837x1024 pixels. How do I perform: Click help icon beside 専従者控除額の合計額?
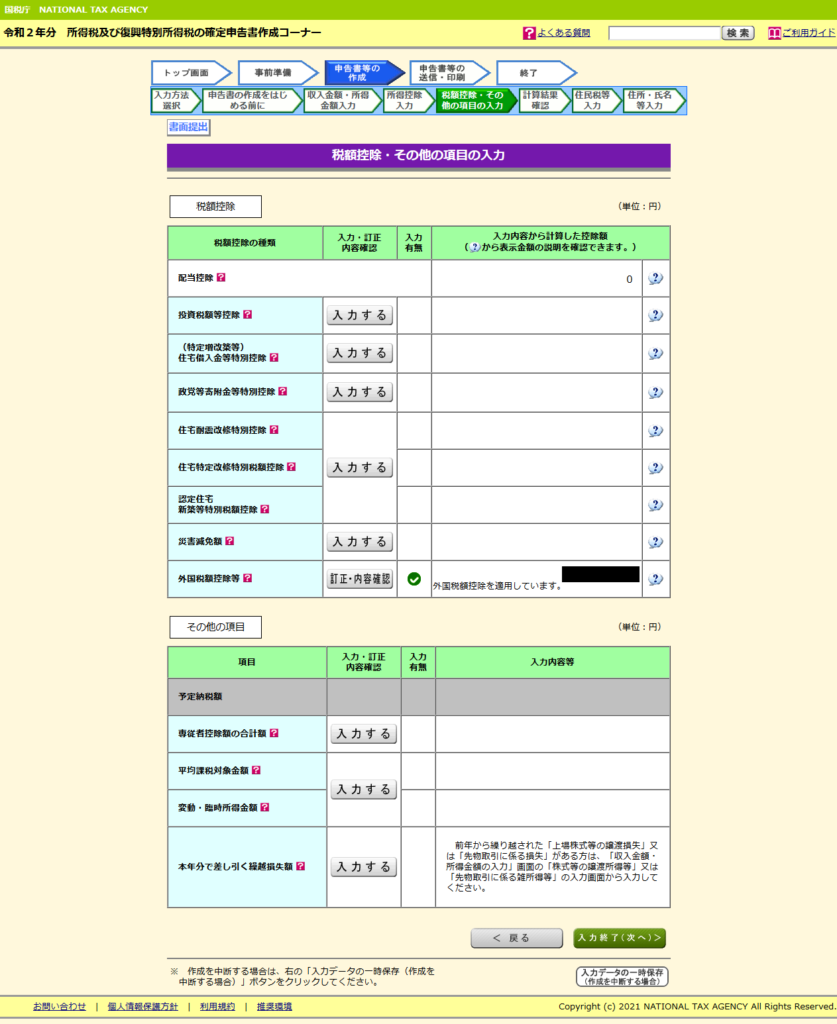point(273,733)
